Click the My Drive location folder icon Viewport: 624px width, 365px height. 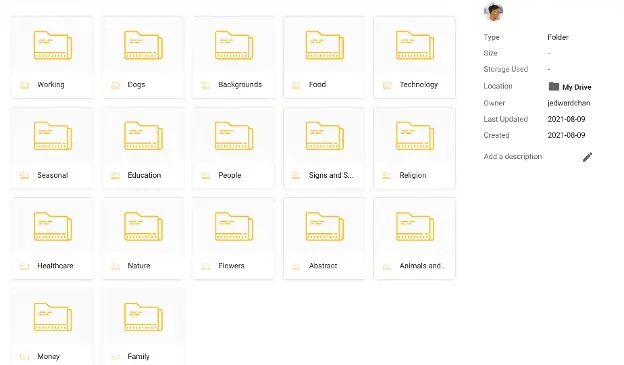click(x=554, y=86)
